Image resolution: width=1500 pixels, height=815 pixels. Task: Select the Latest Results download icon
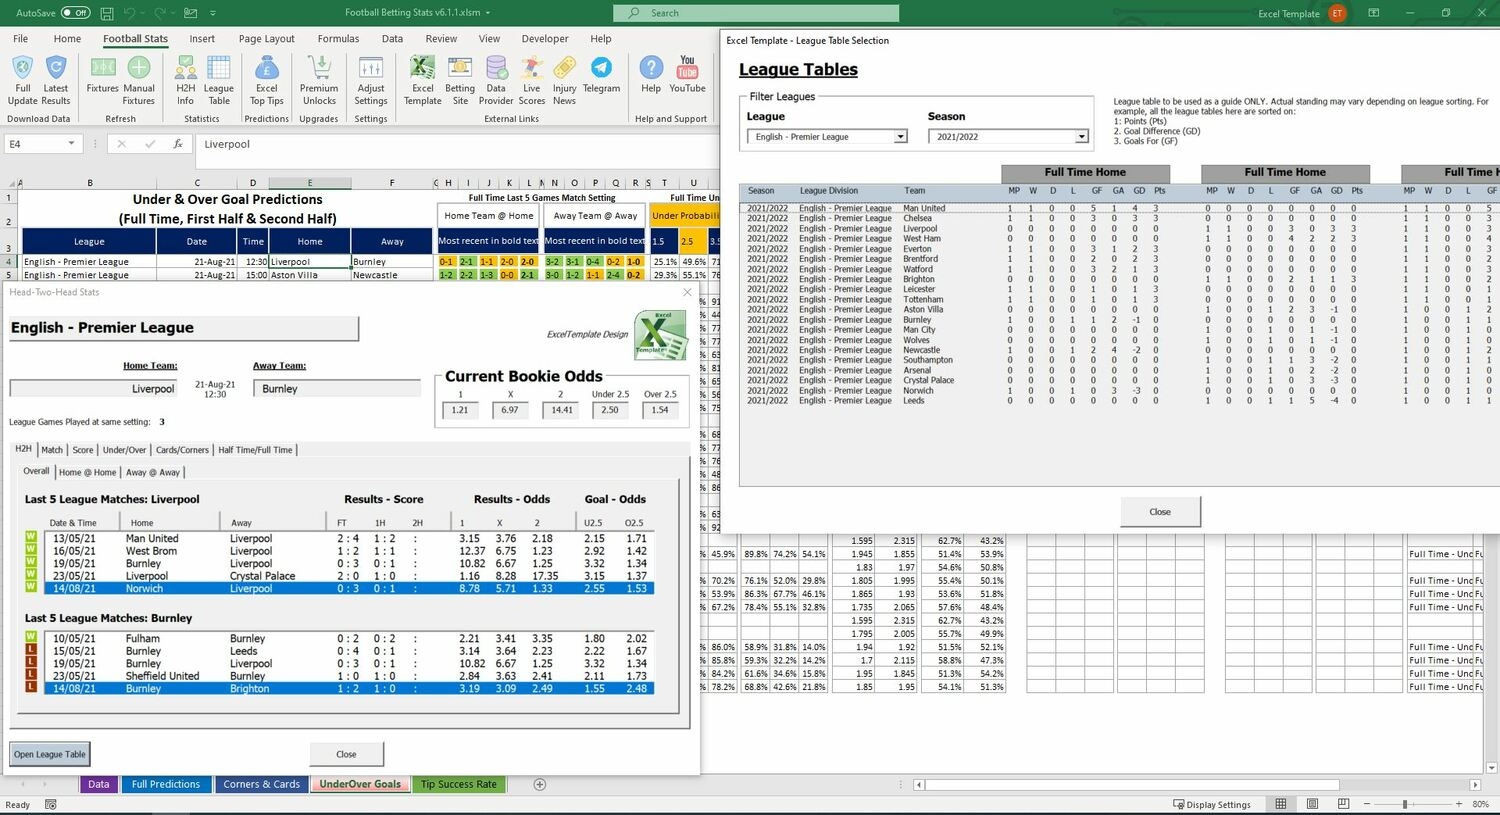57,80
